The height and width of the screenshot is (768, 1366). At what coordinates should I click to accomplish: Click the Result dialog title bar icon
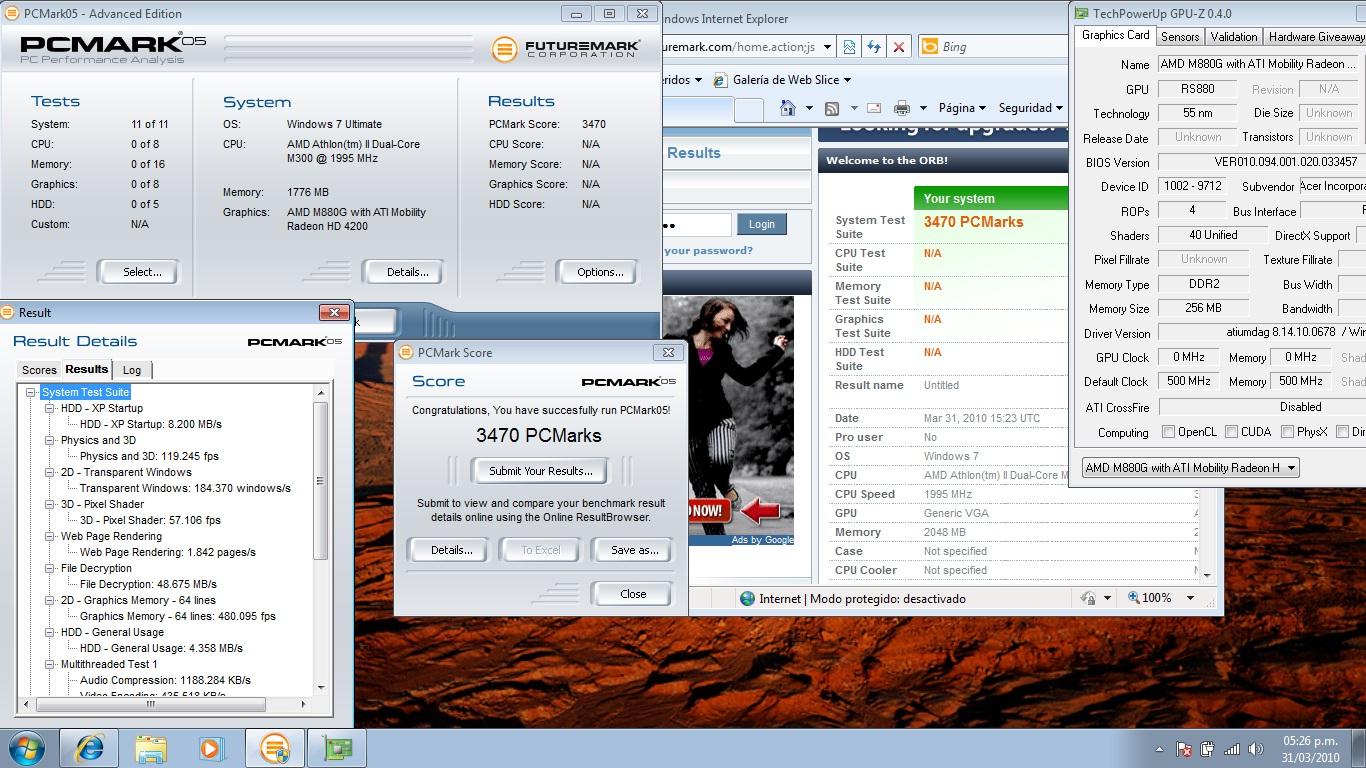[7, 312]
